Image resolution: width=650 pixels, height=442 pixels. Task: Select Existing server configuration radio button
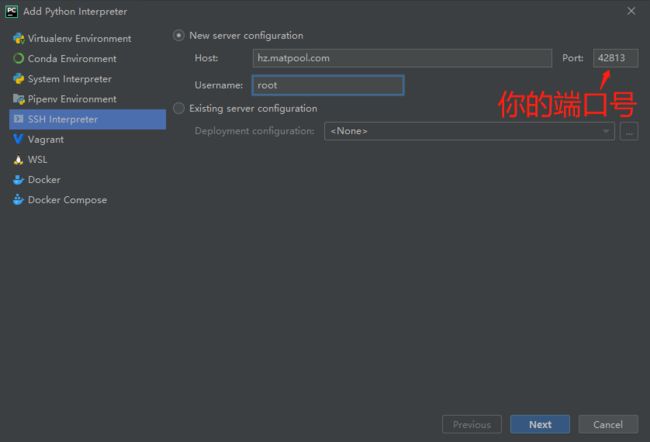179,108
